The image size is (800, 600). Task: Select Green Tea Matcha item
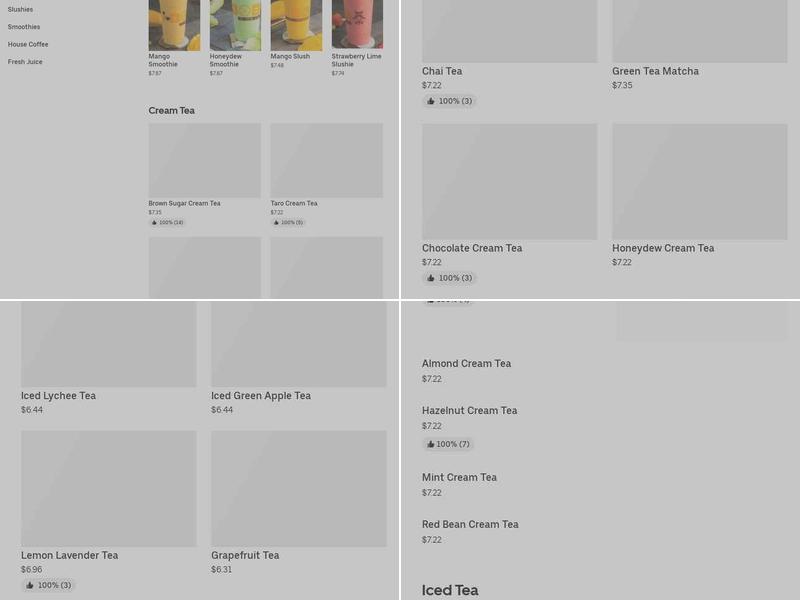point(699,46)
